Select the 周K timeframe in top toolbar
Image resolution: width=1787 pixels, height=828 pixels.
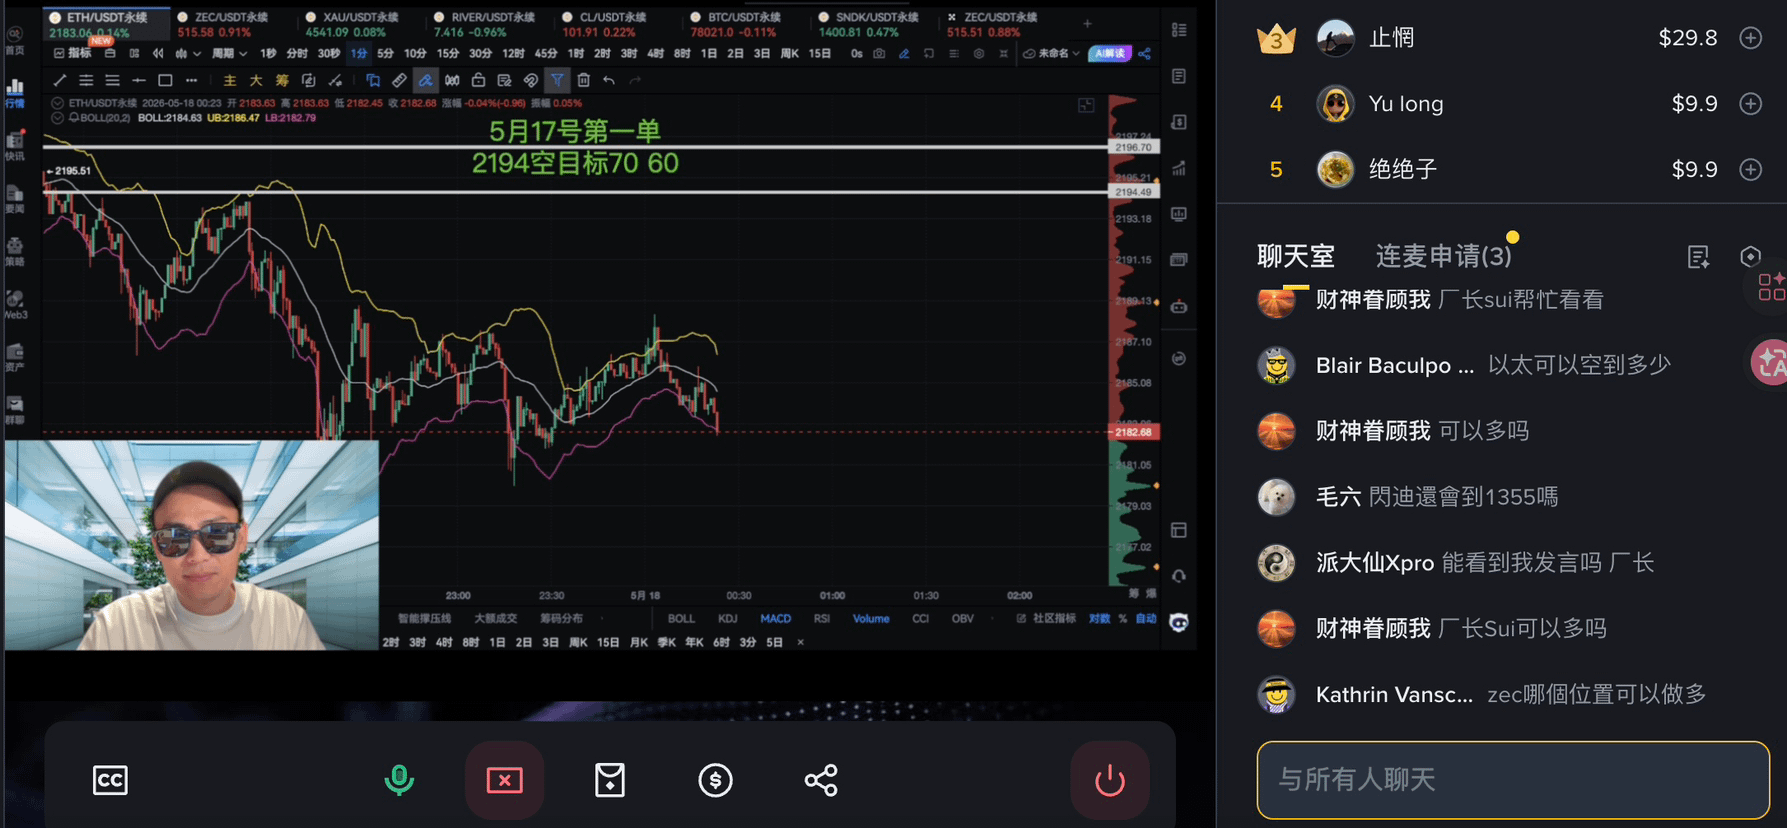tap(789, 53)
